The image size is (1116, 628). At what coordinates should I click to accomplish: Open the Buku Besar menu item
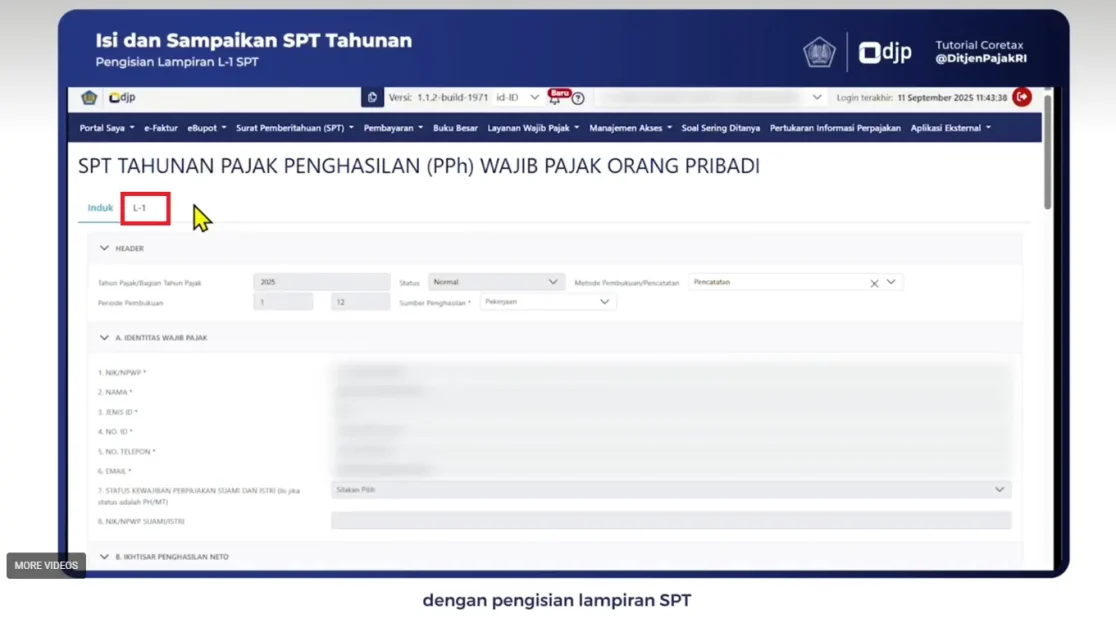[455, 128]
